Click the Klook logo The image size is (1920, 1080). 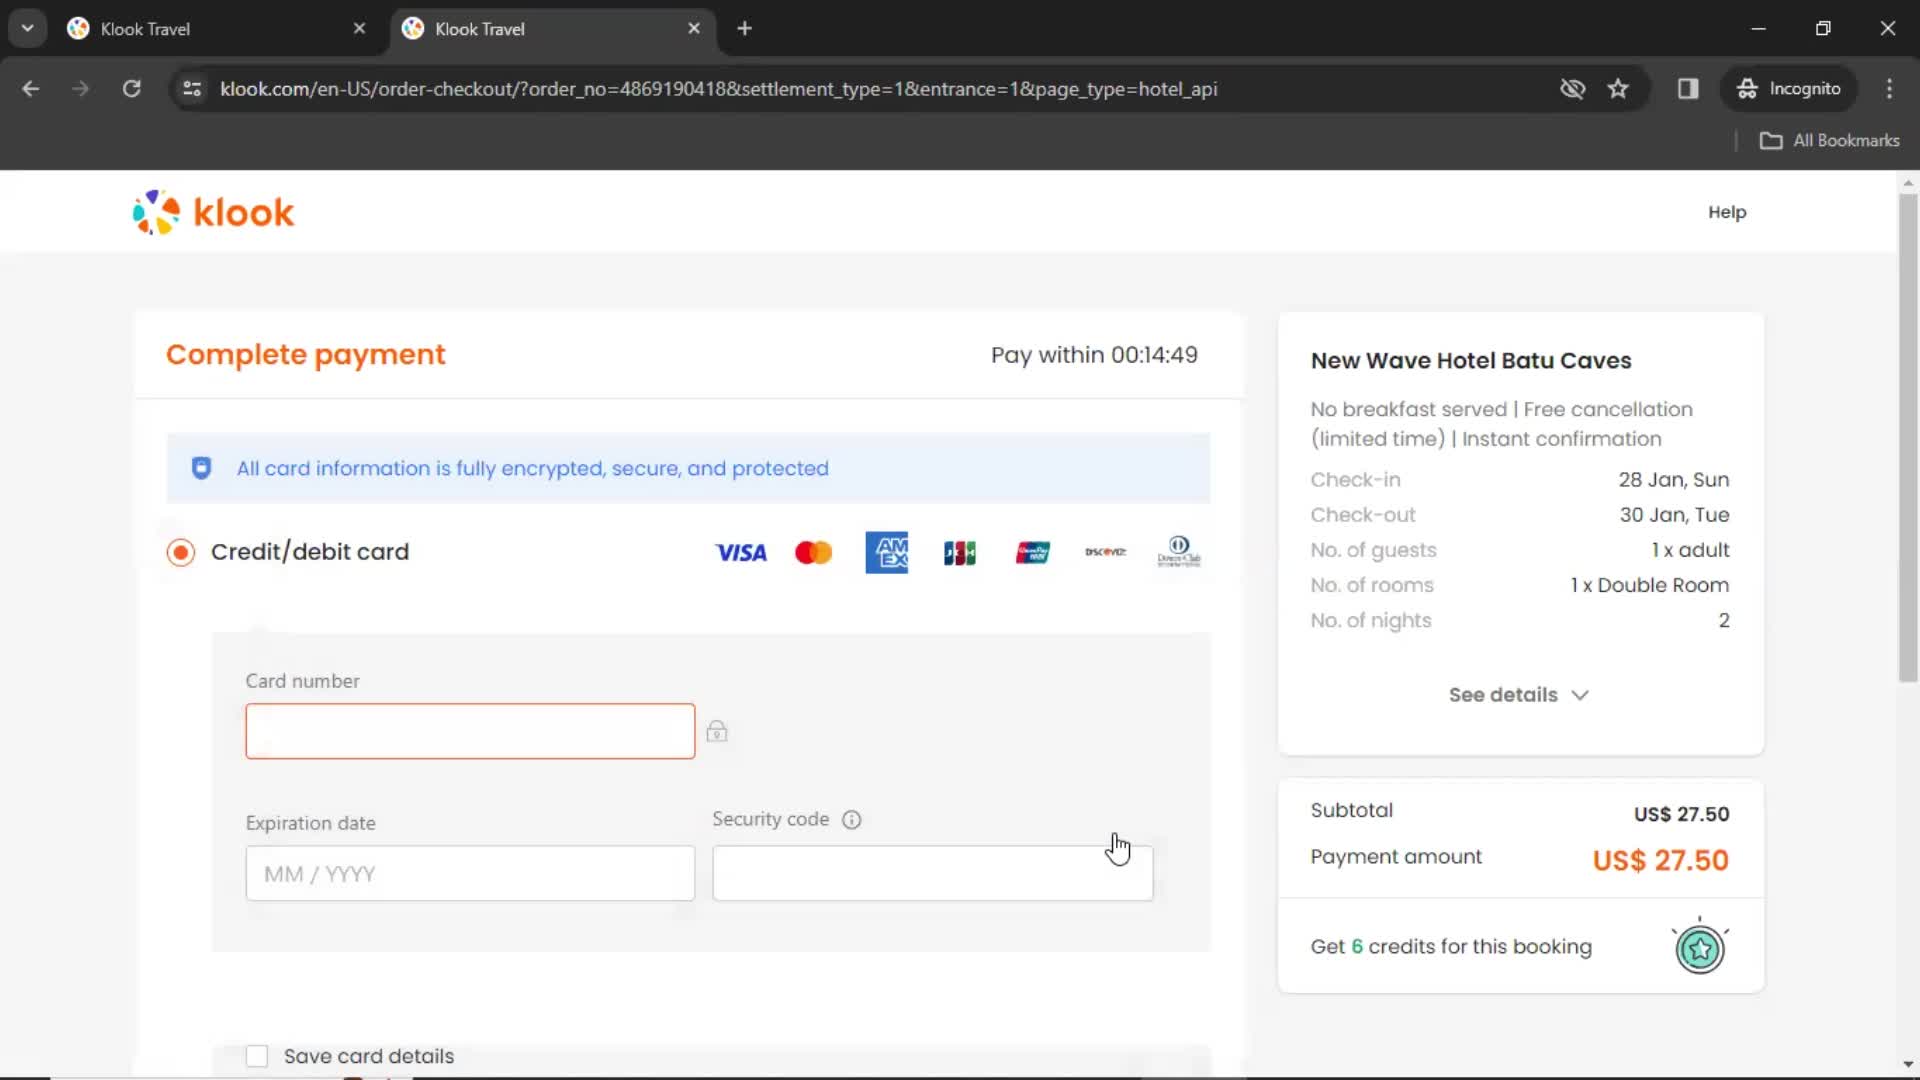(213, 212)
